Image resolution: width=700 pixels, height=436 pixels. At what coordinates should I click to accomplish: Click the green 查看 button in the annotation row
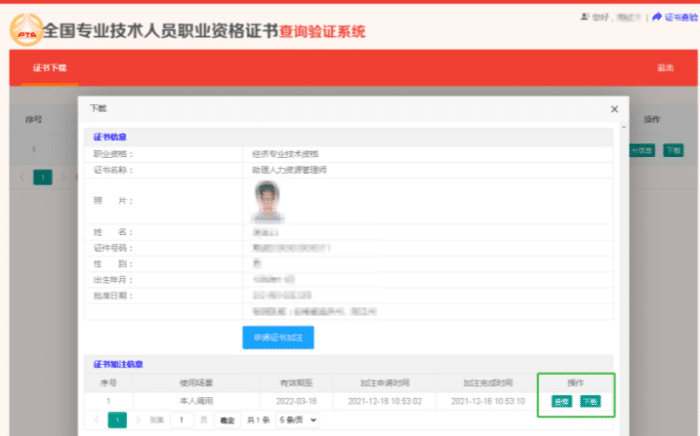coord(562,401)
